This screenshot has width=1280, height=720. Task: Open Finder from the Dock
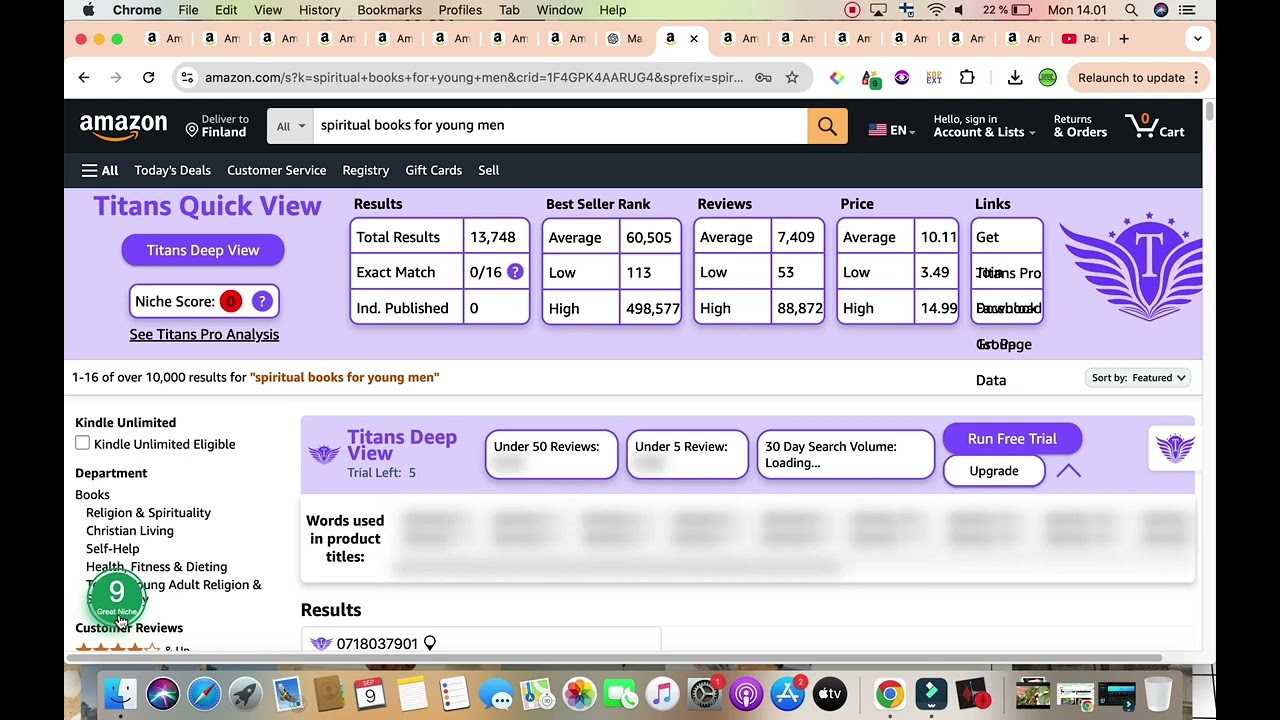point(120,694)
